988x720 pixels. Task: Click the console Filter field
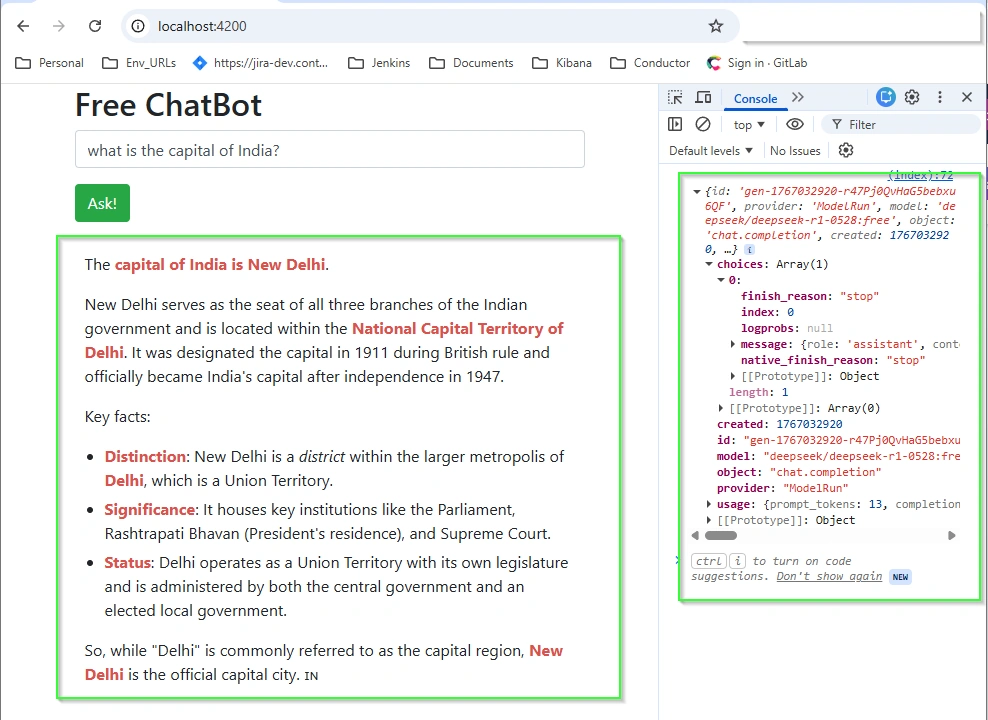pos(901,125)
